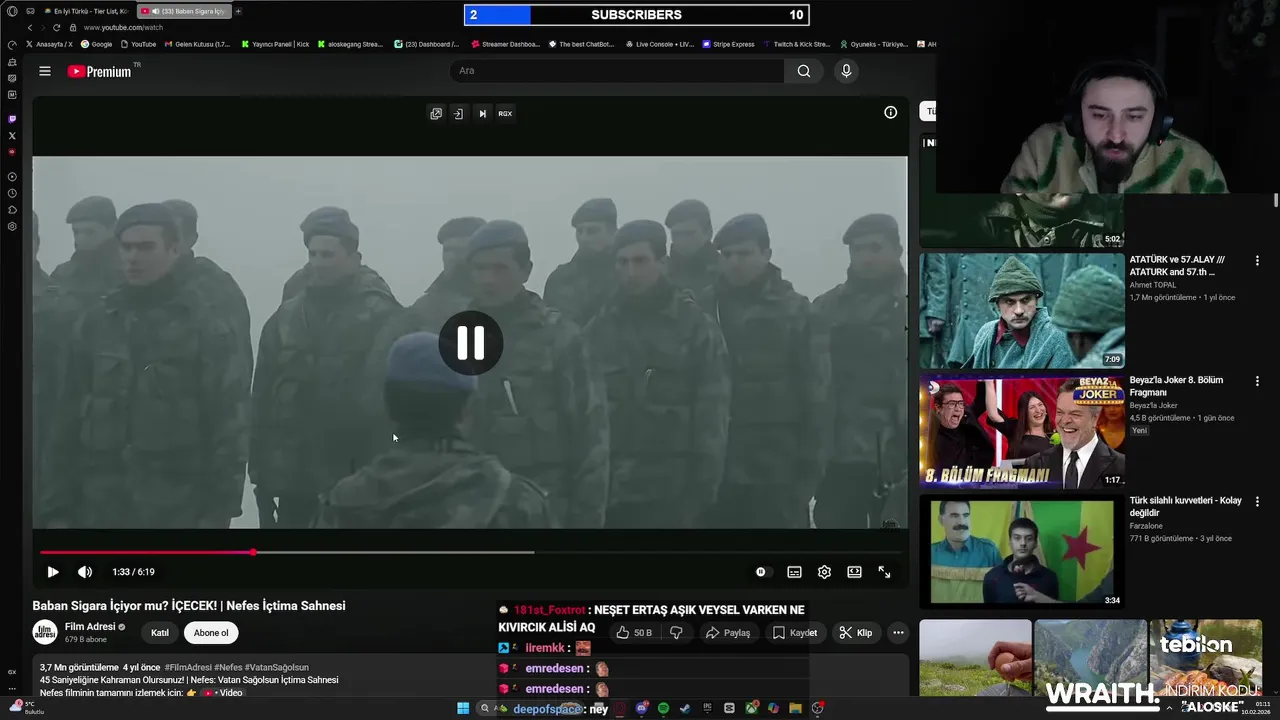Open the Windows Start button

point(463,708)
